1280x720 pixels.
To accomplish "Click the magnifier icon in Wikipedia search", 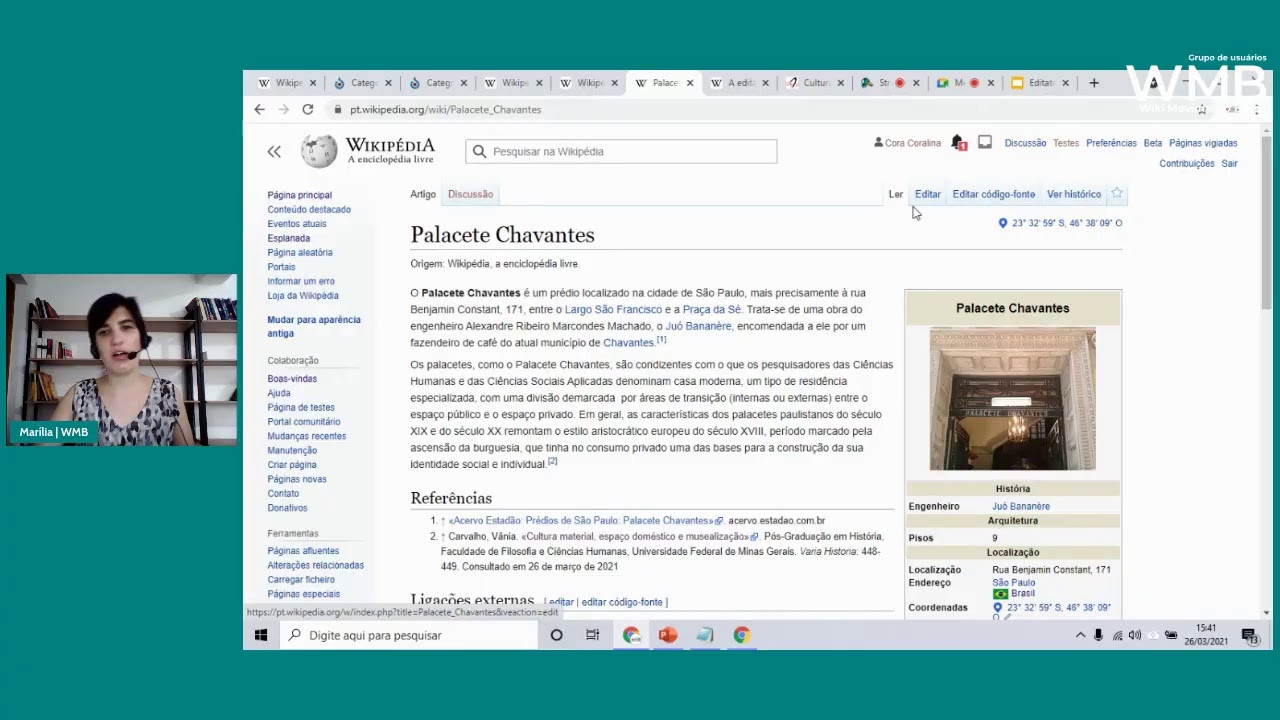I will click(x=479, y=152).
